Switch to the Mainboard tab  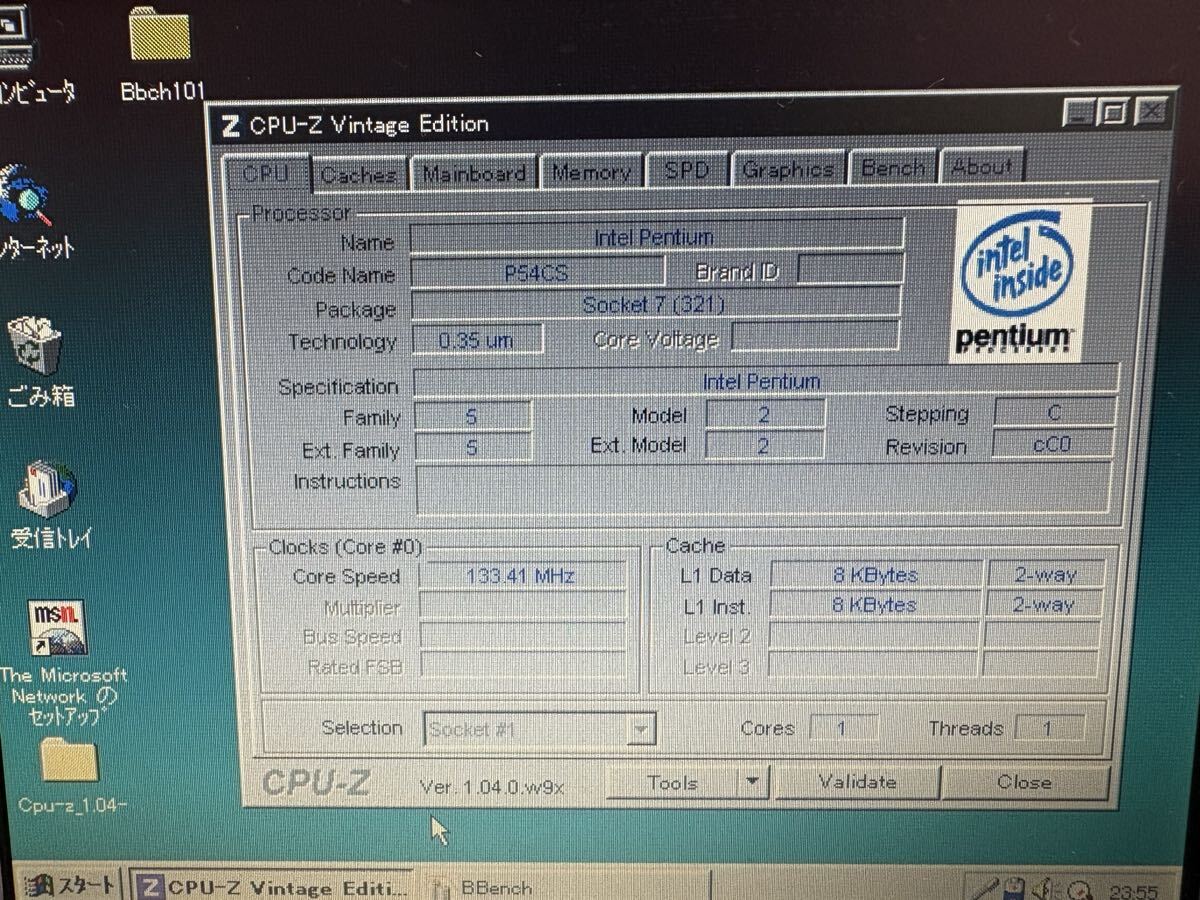pos(474,172)
